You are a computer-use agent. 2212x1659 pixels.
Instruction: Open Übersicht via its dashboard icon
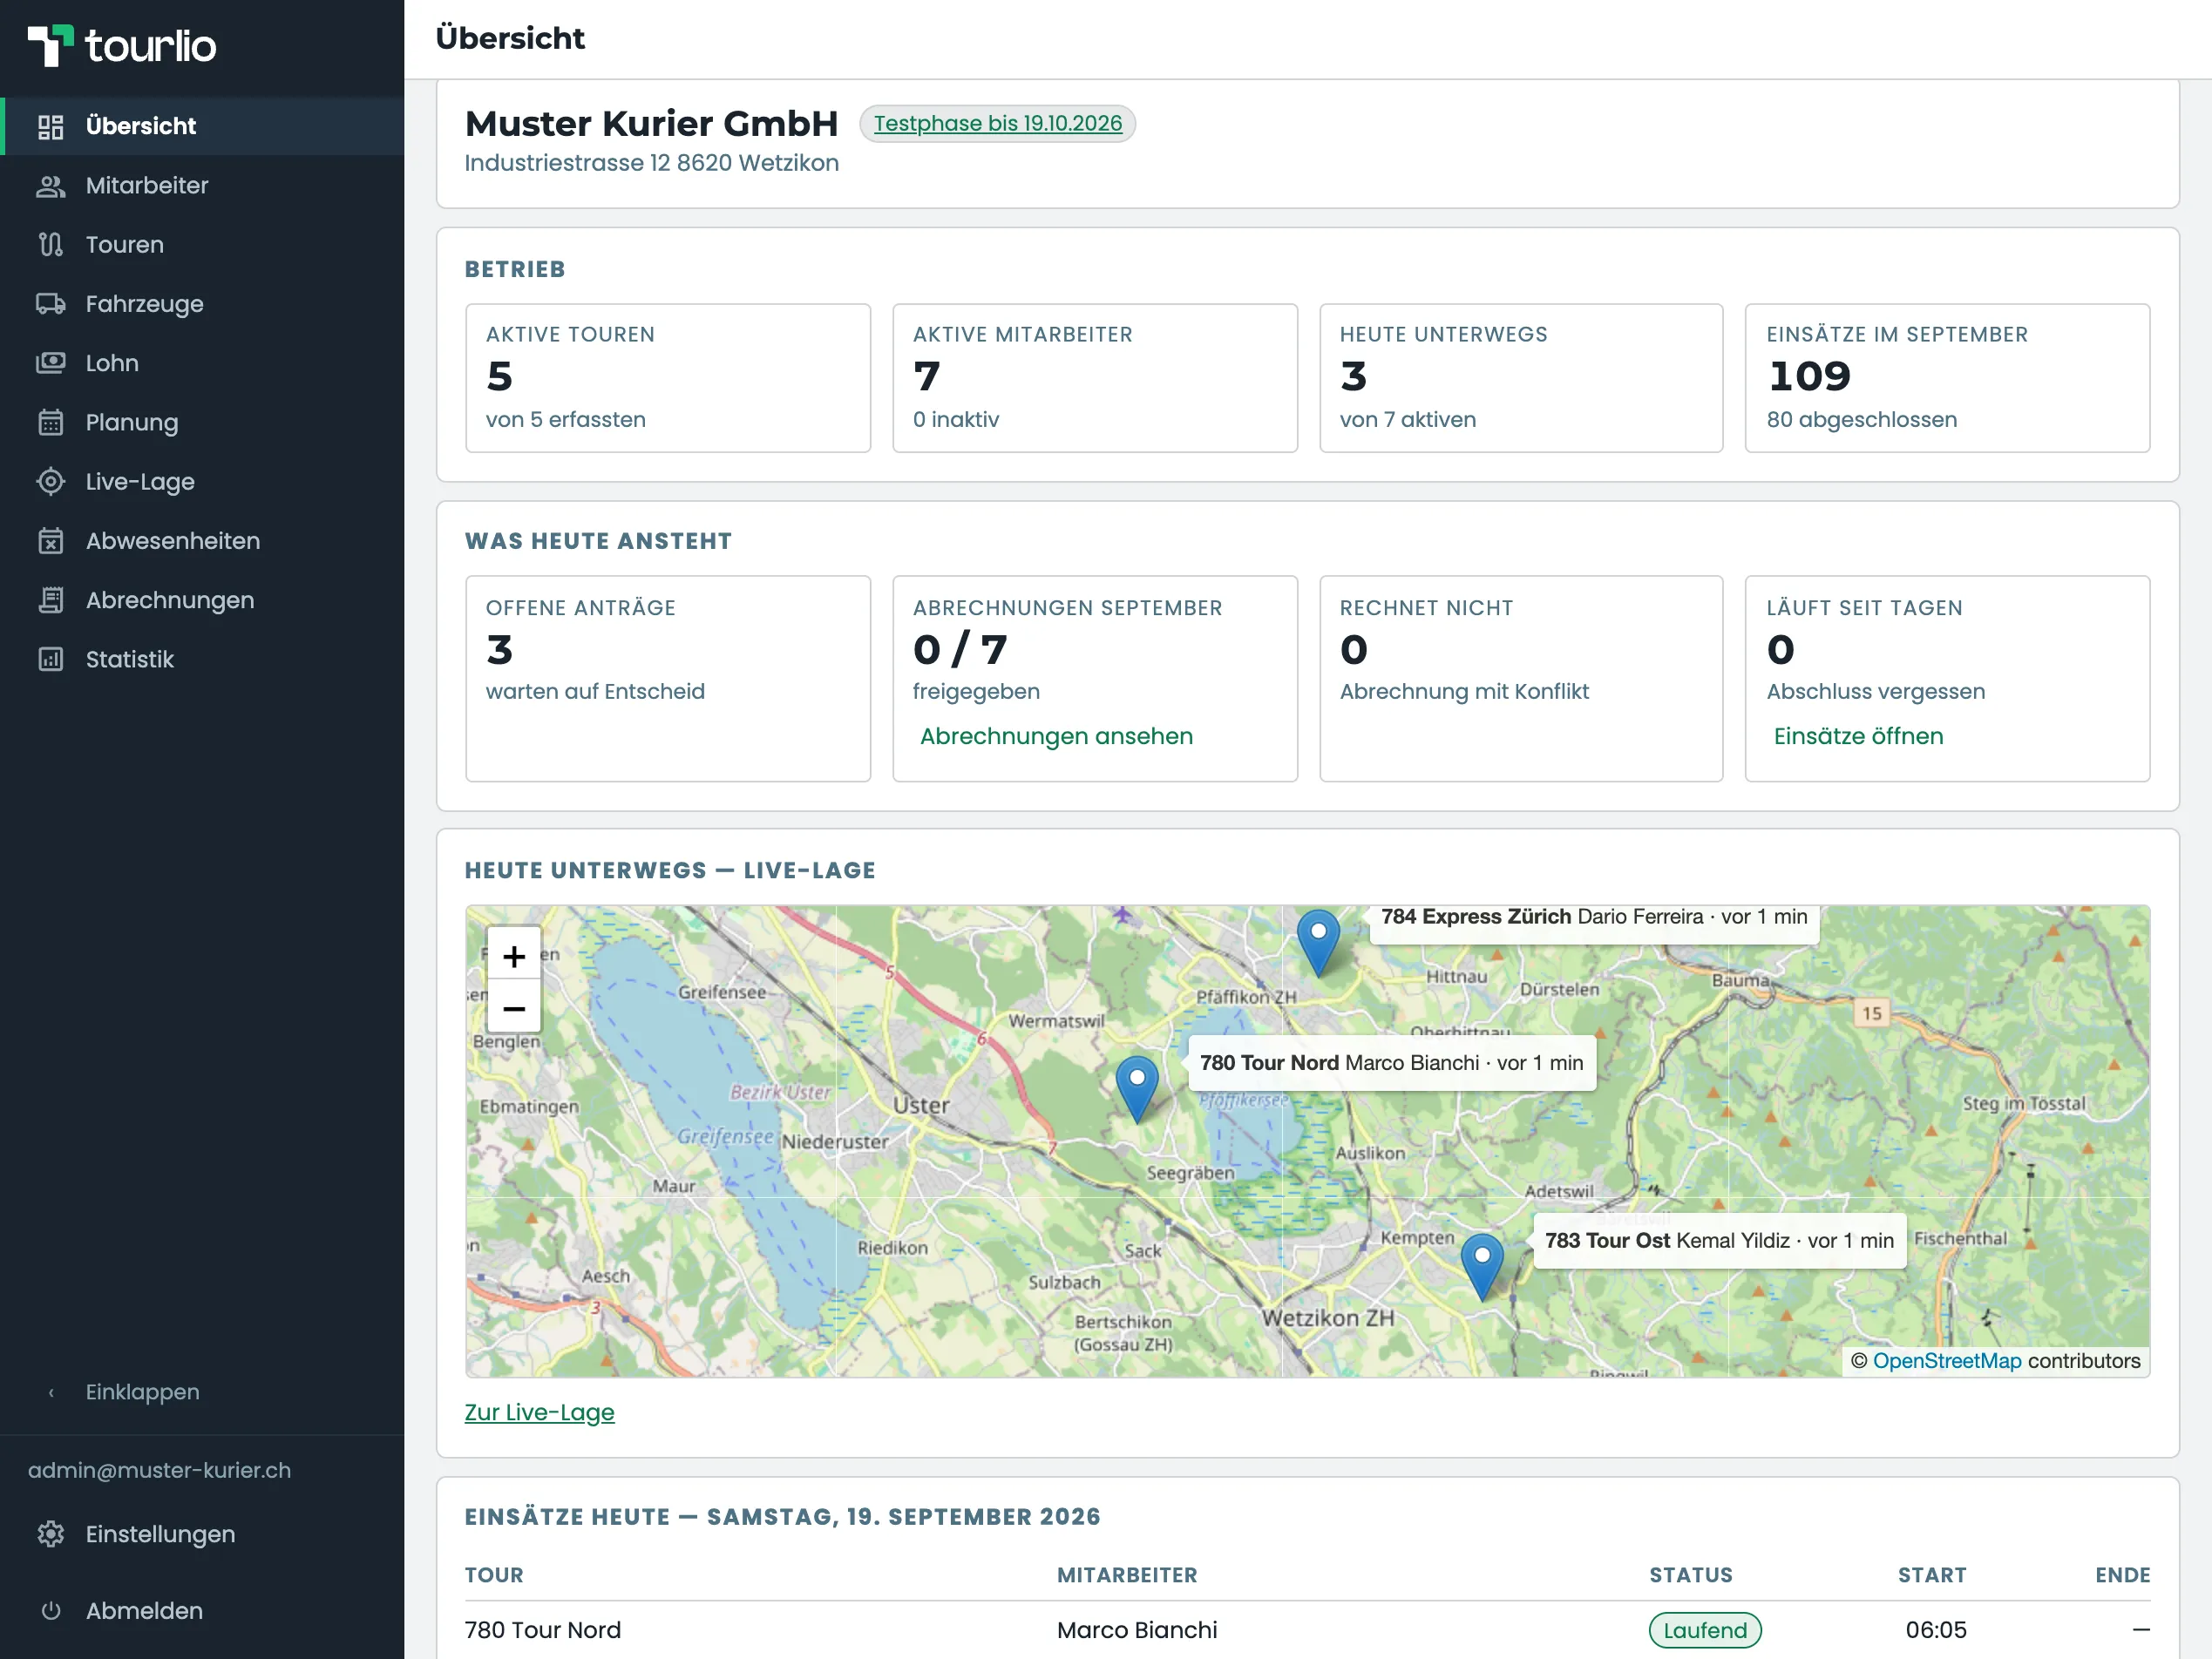point(50,126)
